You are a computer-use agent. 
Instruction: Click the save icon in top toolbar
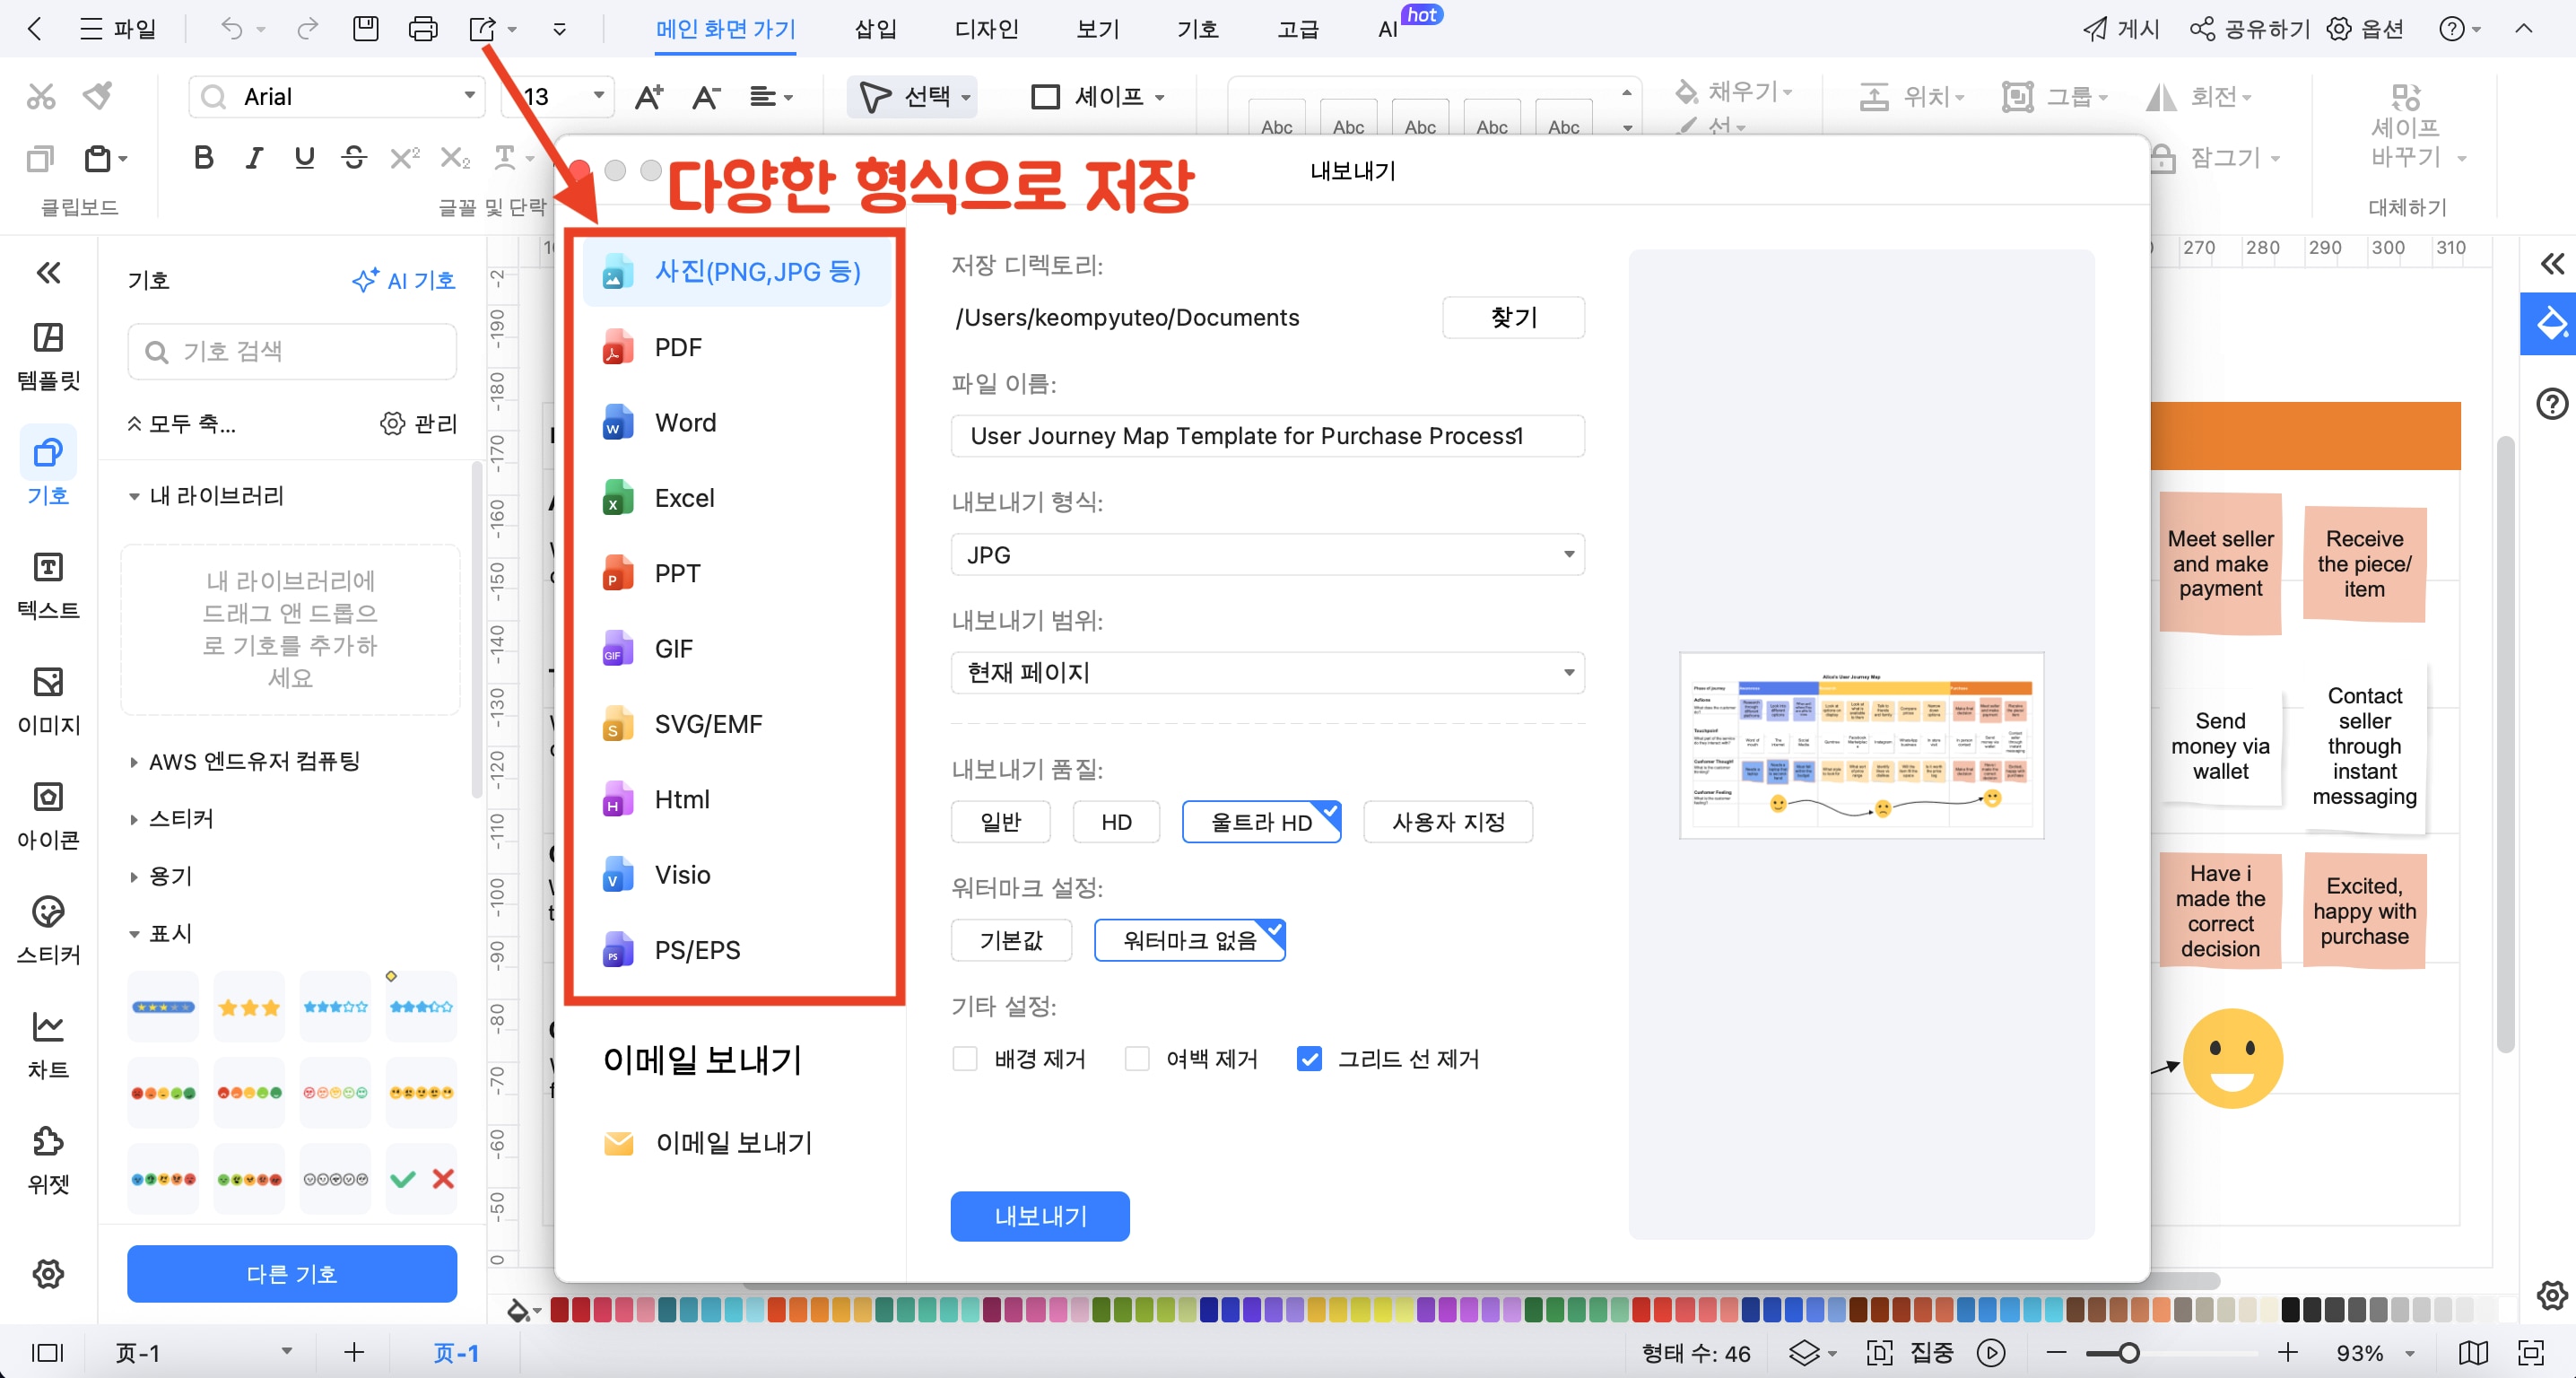pos(366,29)
